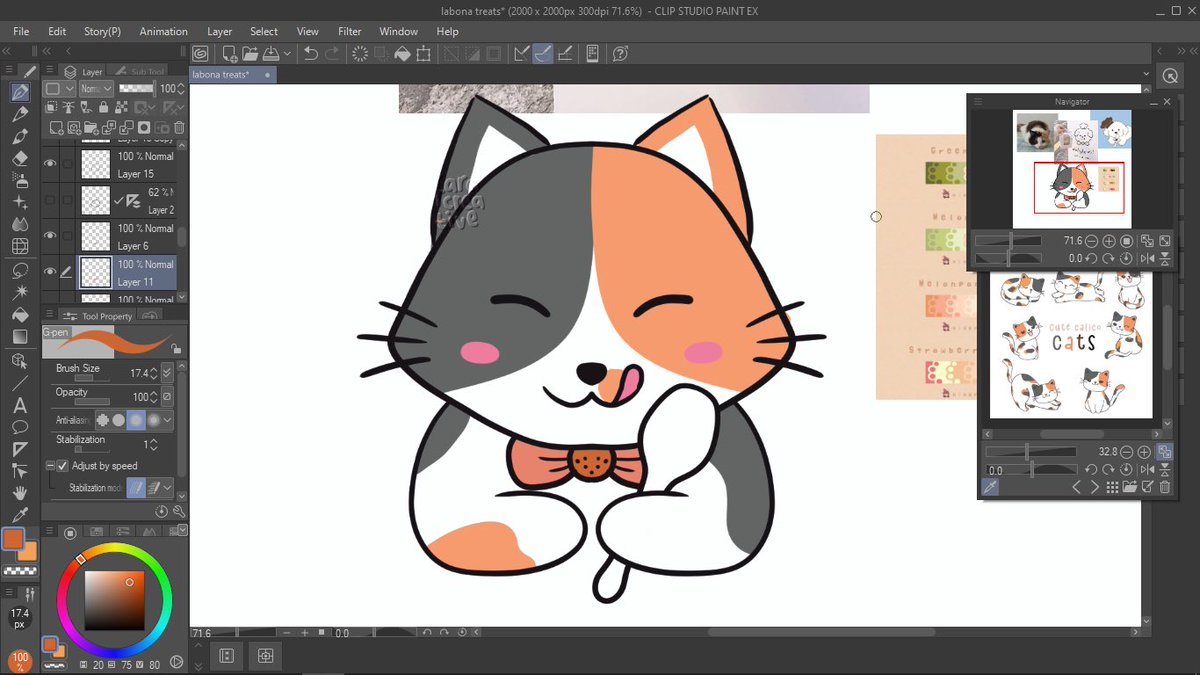Select the Eyedropper tool
The image size is (1200, 675).
19,515
